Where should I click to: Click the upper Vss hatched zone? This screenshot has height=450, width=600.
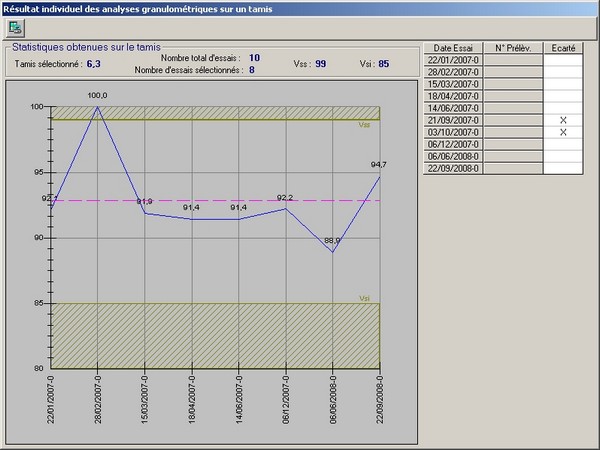click(200, 113)
